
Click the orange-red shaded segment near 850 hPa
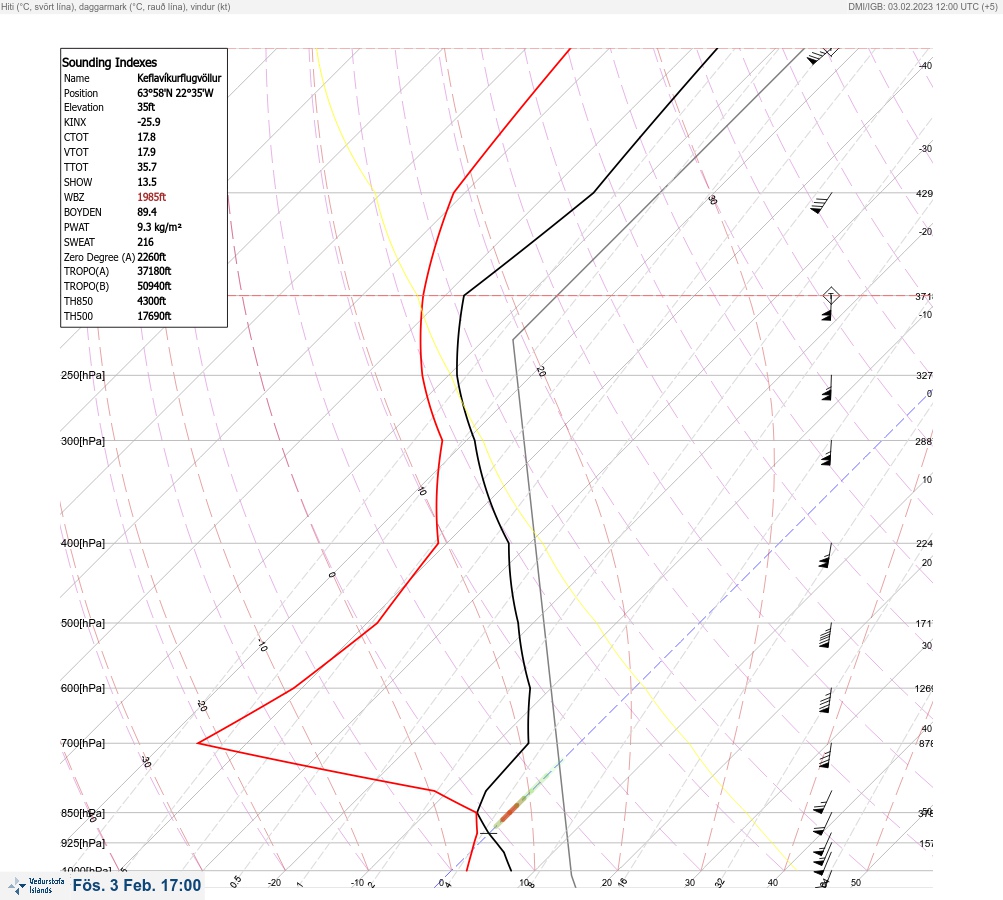[x=510, y=812]
